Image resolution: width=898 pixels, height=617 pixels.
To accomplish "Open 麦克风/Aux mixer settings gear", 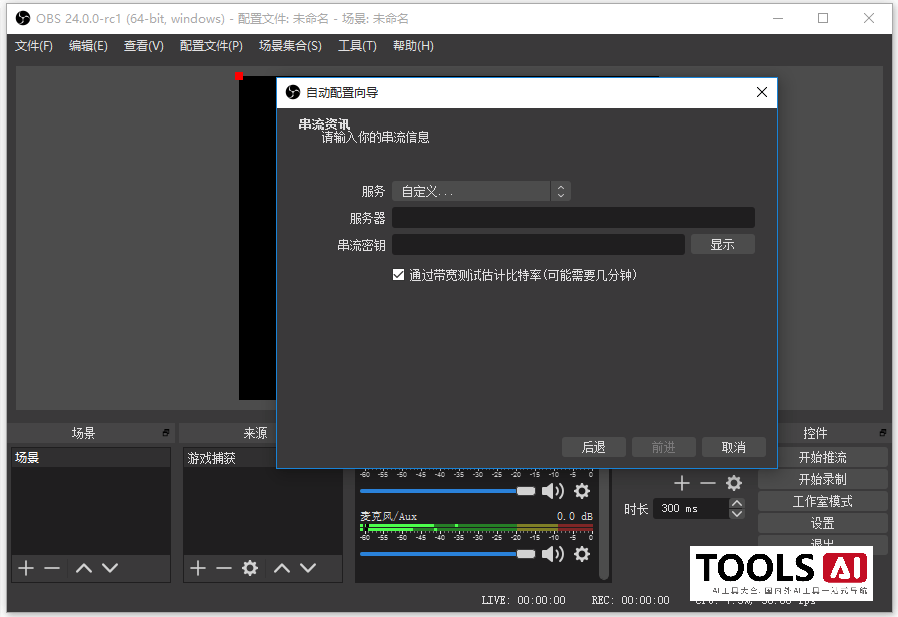I will (583, 553).
